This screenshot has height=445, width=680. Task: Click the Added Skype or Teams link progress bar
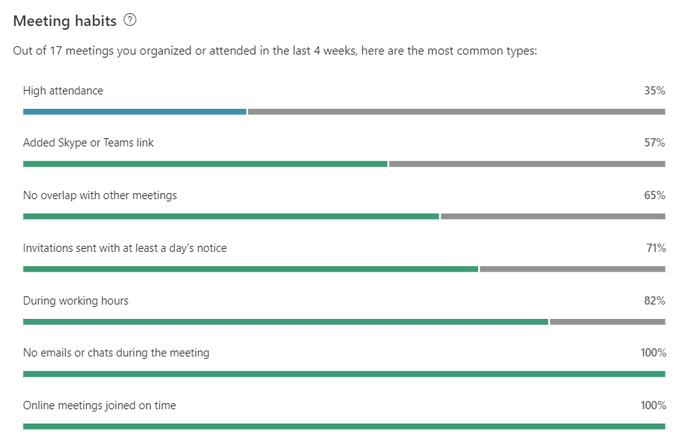205,163
